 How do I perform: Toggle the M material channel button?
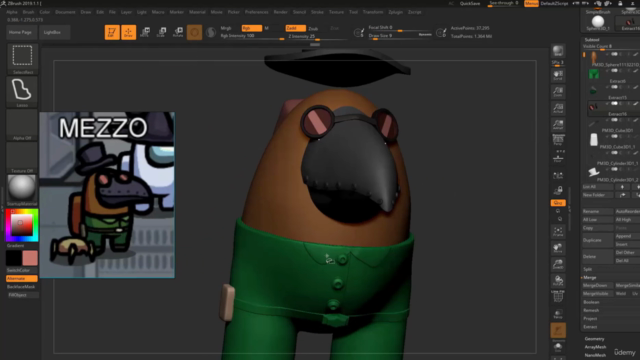tap(267, 28)
